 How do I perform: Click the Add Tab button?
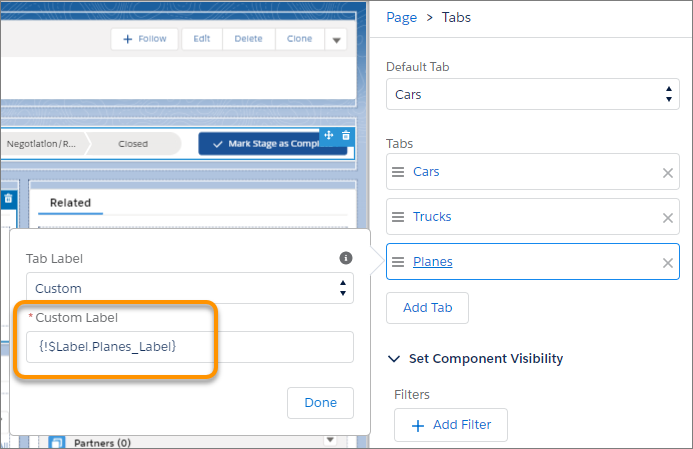(427, 308)
